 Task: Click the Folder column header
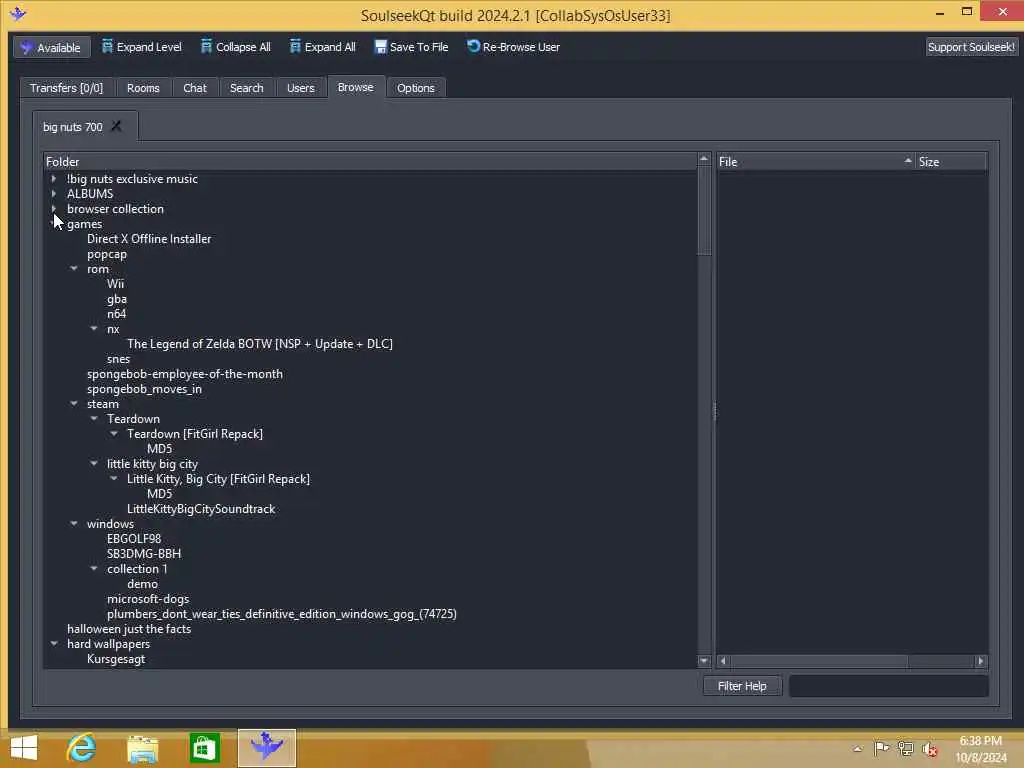370,161
